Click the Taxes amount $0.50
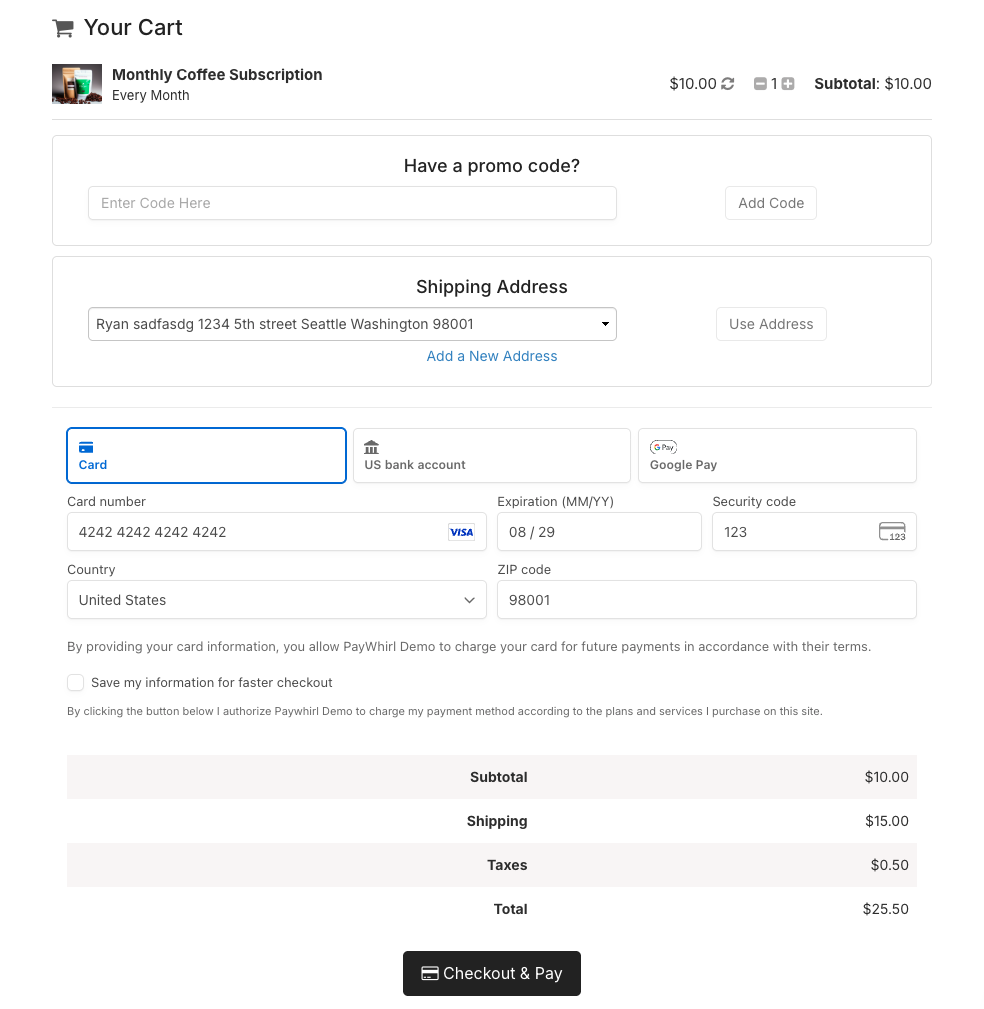Image resolution: width=984 pixels, height=1009 pixels. pos(889,866)
